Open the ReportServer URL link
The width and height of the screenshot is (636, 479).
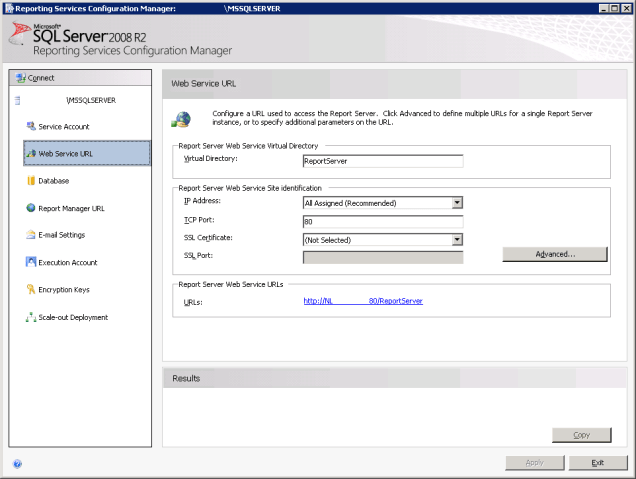click(363, 300)
